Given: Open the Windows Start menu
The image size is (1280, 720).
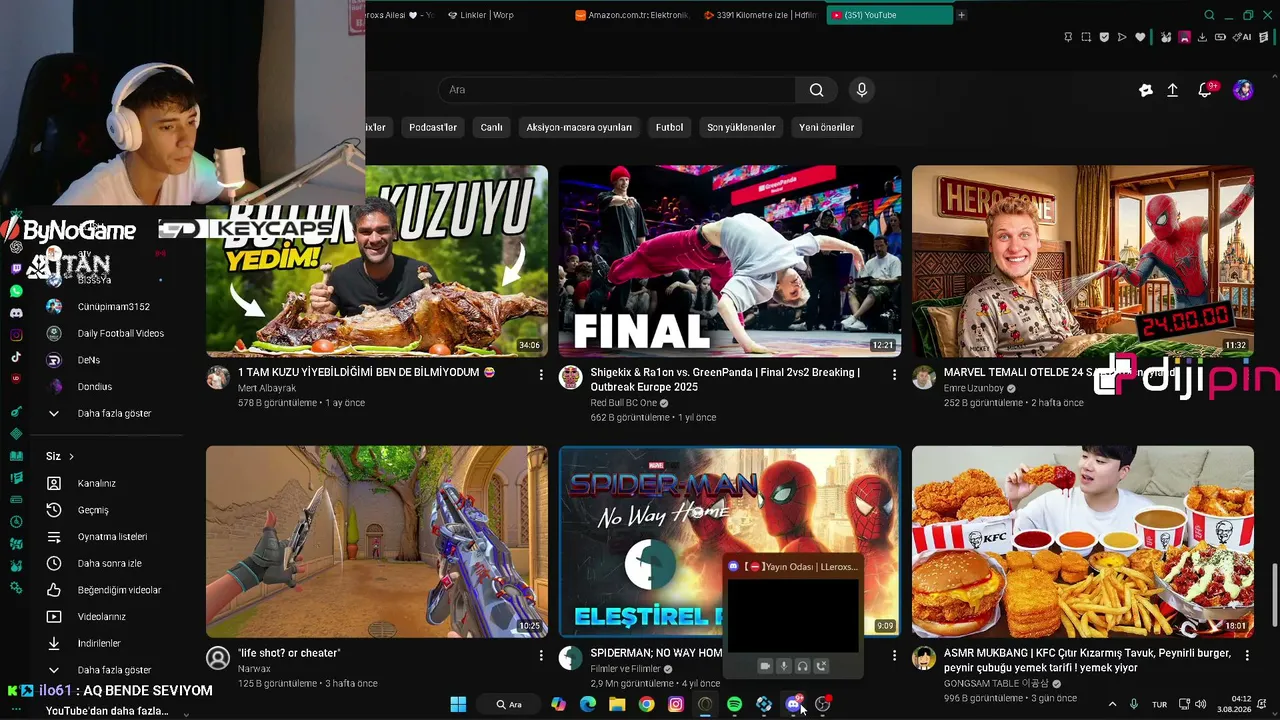Looking at the screenshot, I should click(x=458, y=704).
